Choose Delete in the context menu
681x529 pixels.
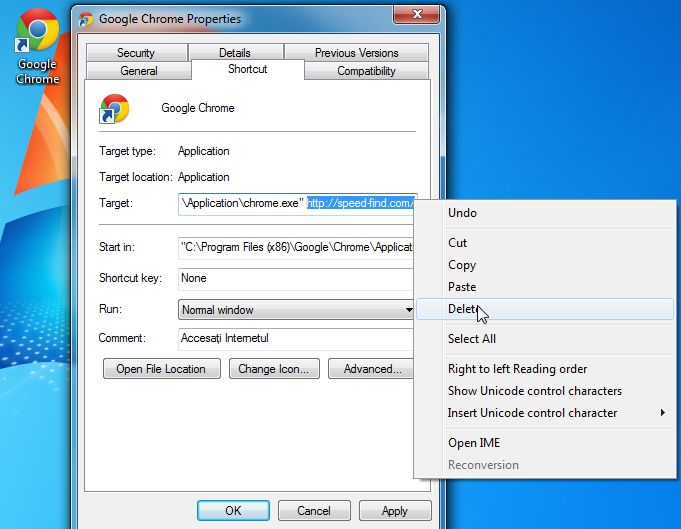click(545, 309)
